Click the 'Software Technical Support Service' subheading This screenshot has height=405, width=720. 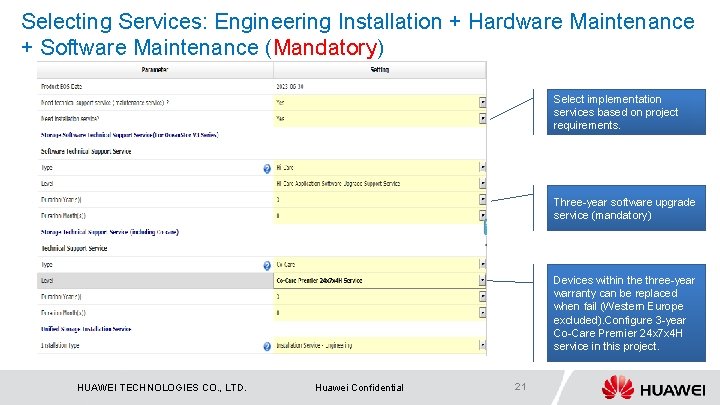pyautogui.click(x=86, y=152)
